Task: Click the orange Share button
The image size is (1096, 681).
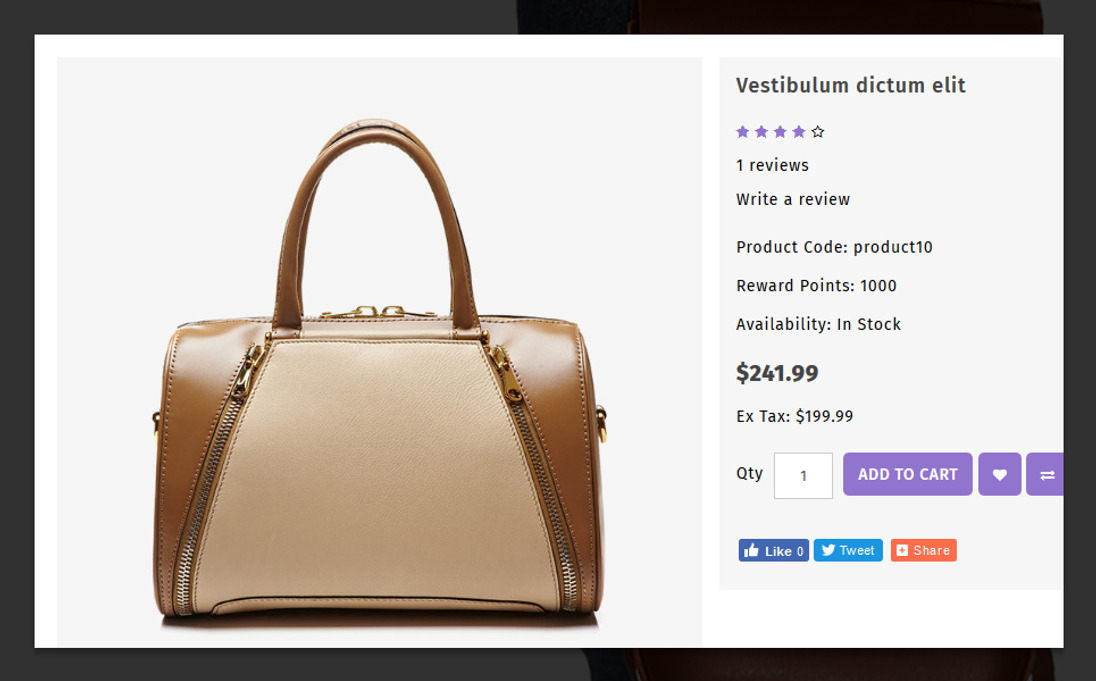Action: click(923, 551)
